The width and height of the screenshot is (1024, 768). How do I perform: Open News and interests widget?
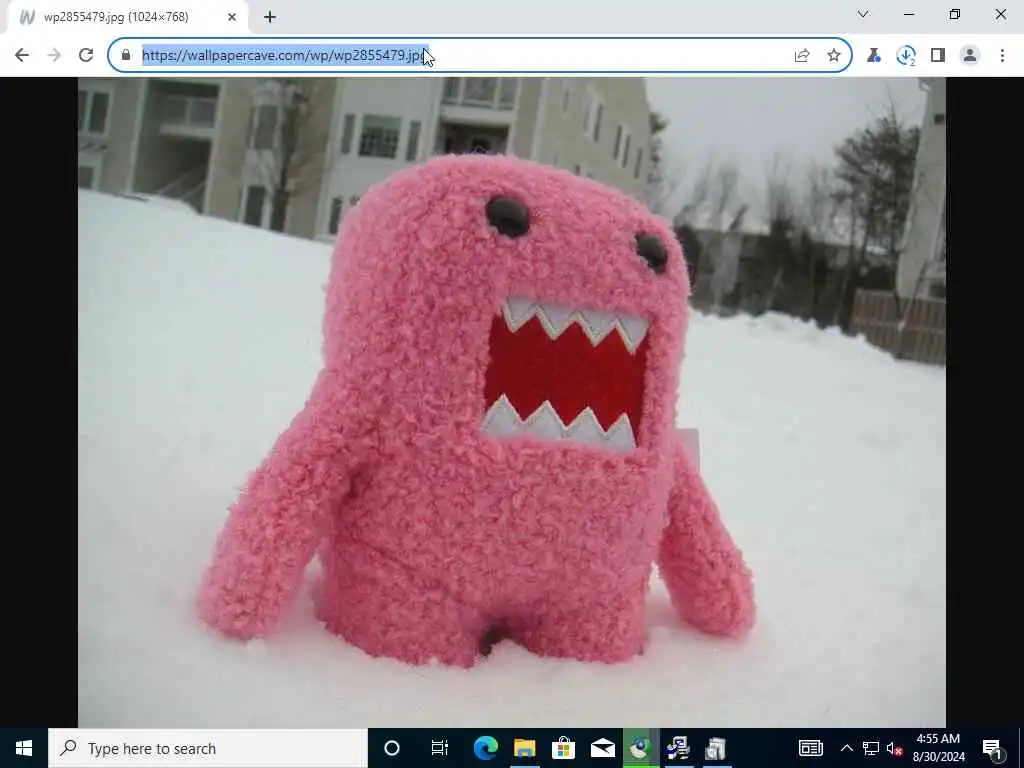pyautogui.click(x=810, y=748)
